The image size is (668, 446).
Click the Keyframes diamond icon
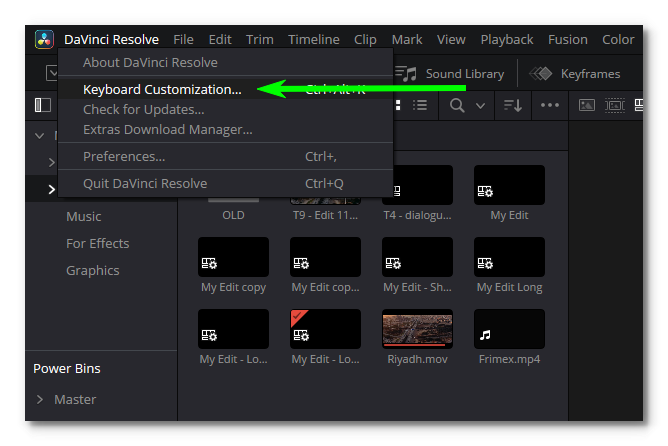point(540,74)
